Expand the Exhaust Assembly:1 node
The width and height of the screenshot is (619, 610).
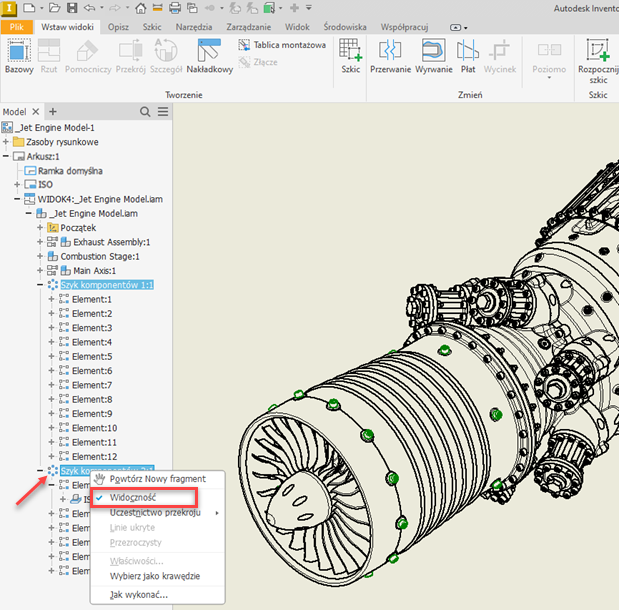pyautogui.click(x=40, y=242)
